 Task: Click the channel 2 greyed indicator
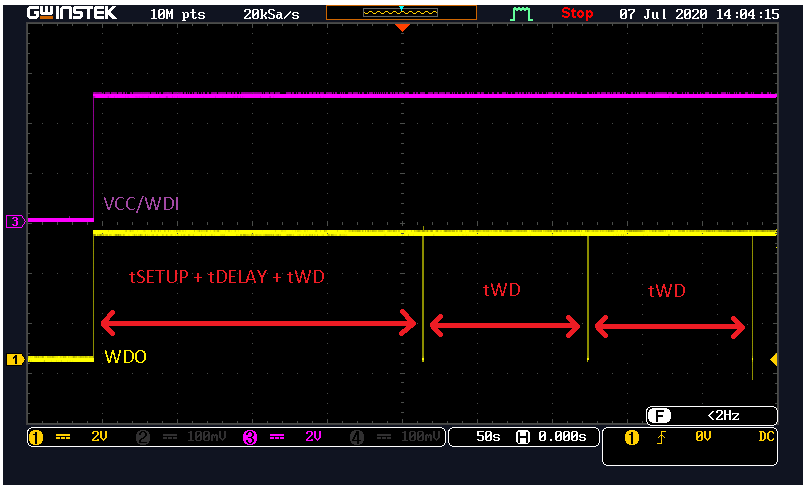tap(143, 437)
